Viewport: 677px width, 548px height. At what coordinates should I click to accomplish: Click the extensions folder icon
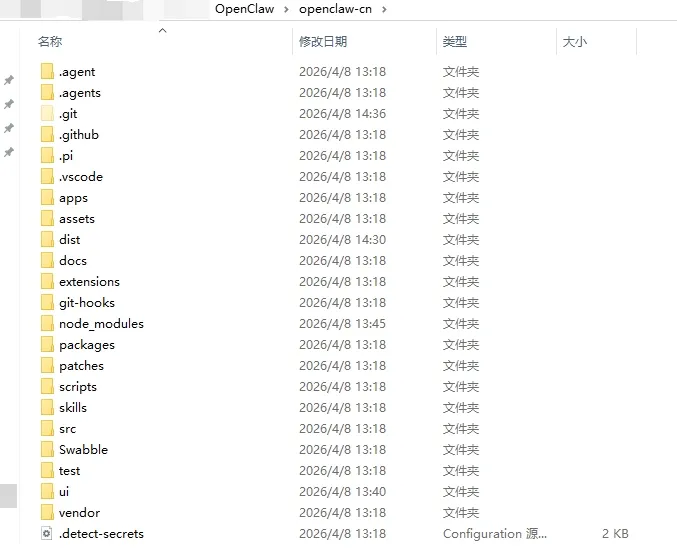(47, 282)
